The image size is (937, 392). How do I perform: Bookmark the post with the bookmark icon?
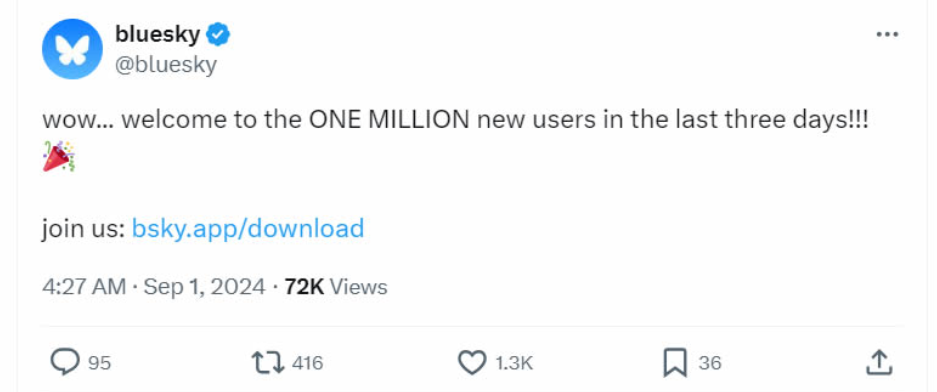pos(675,363)
